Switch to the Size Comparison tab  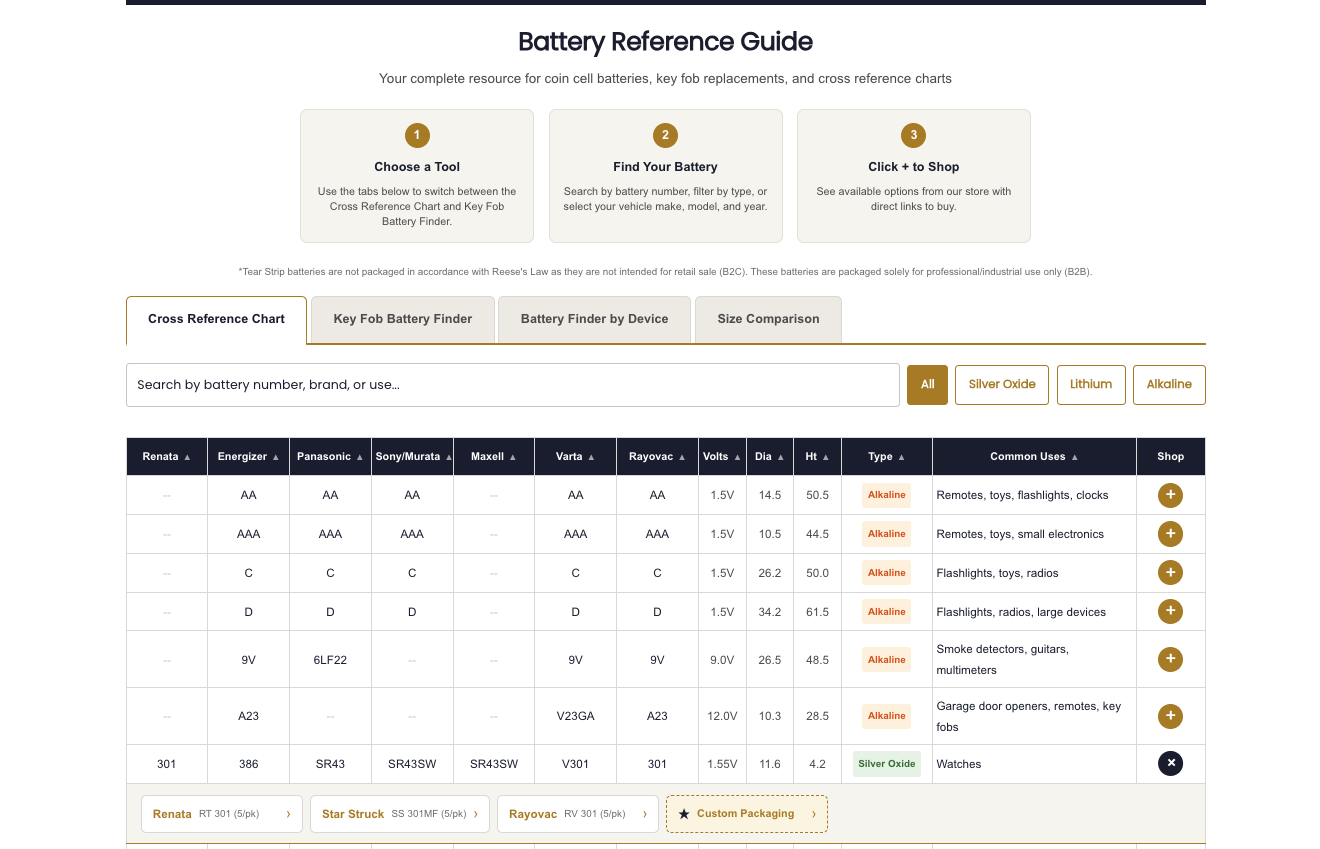[768, 319]
